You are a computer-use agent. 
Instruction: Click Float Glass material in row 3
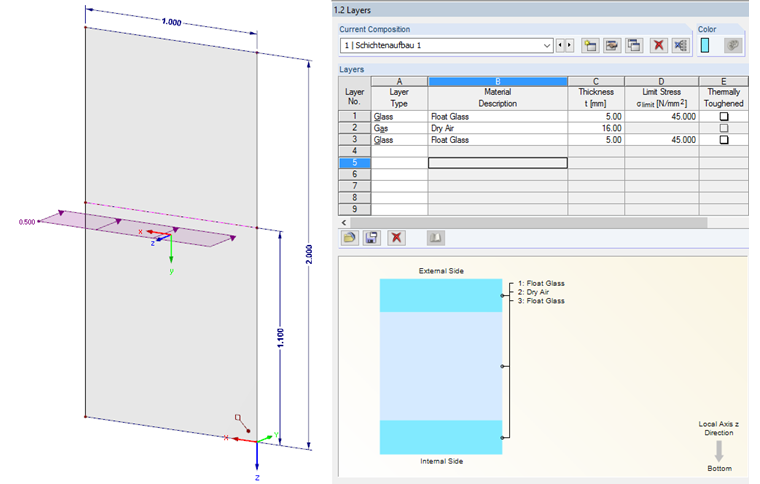tap(498, 140)
